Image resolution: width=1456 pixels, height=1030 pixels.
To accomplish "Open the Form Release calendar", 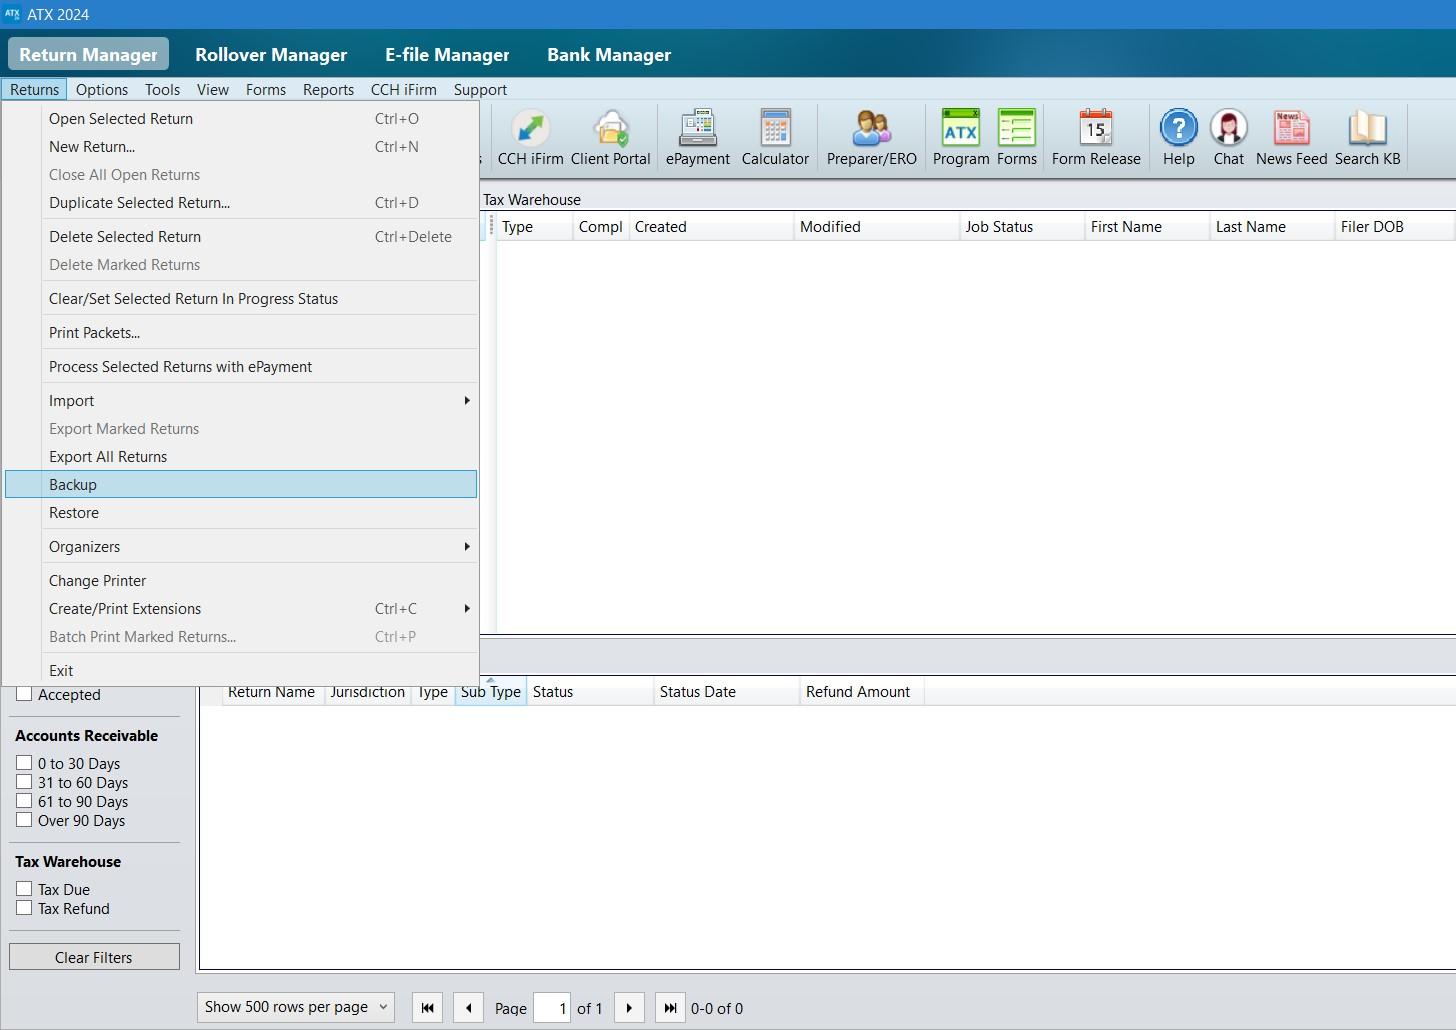I will tap(1096, 138).
